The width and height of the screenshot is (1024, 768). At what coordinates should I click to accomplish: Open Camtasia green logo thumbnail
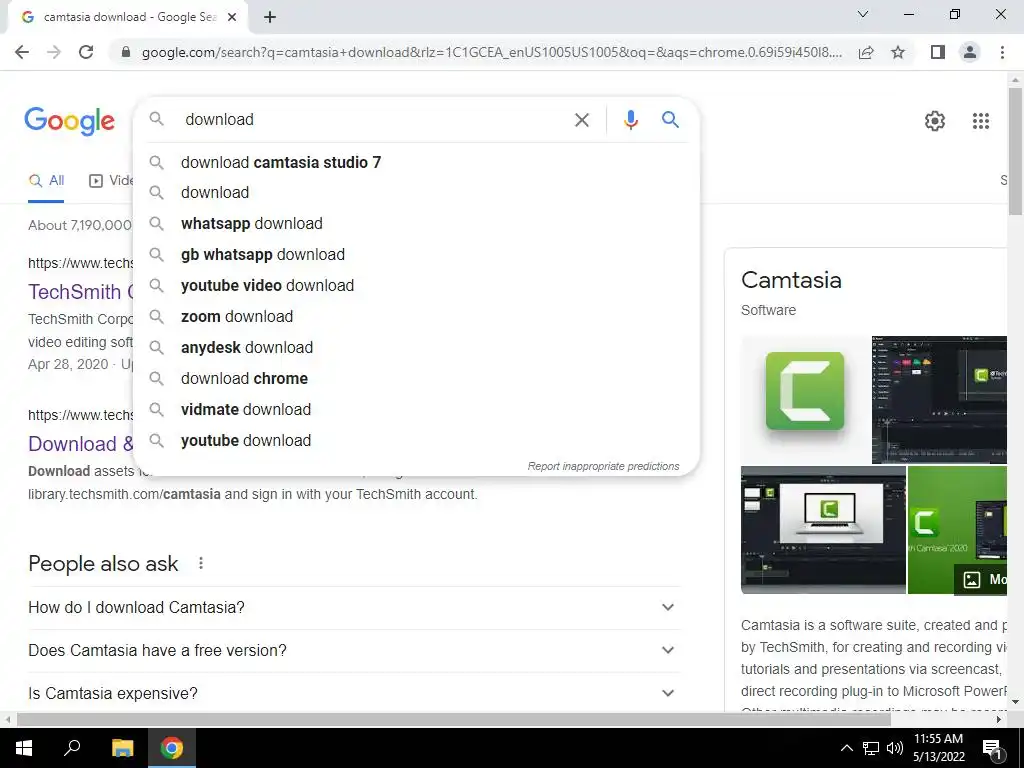tap(805, 399)
